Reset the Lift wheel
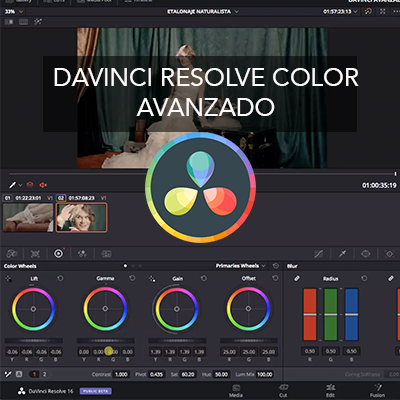 (60, 278)
